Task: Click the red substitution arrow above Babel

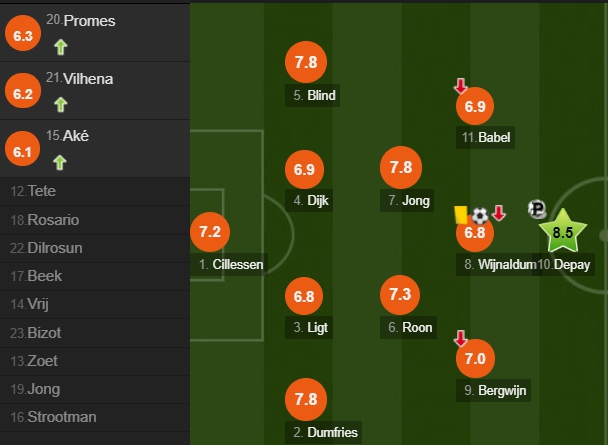Action: [x=460, y=86]
